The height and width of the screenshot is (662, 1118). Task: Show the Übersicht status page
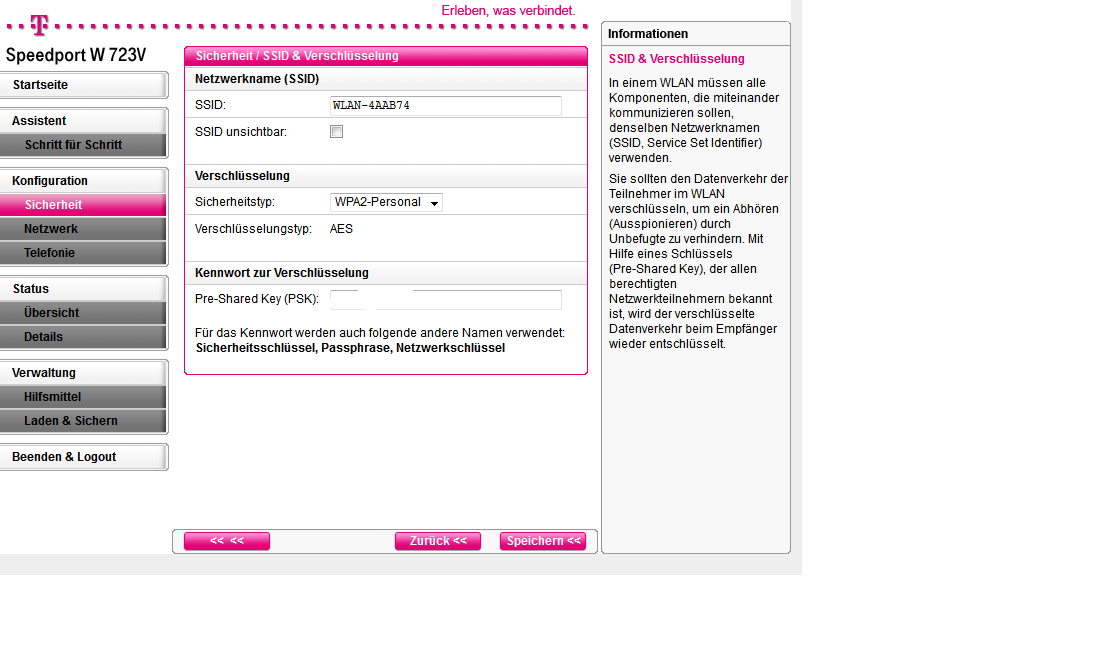pos(83,313)
